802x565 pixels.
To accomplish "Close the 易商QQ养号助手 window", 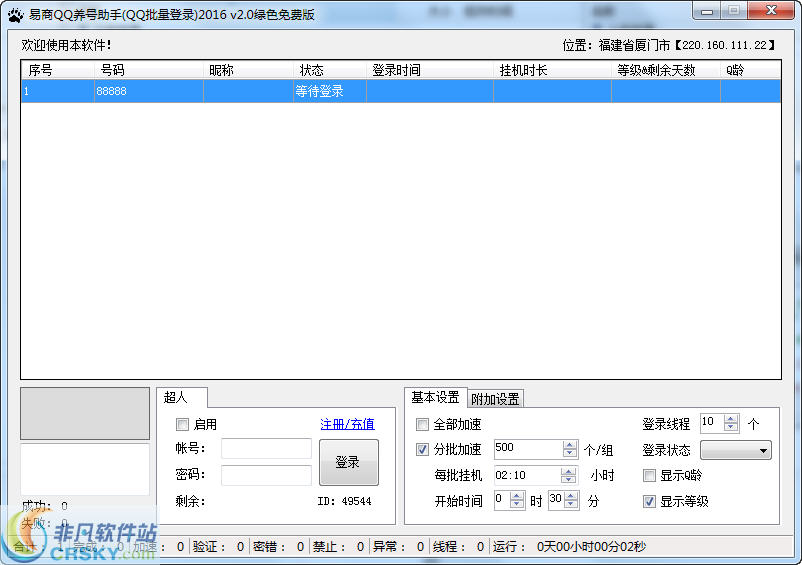I will [771, 10].
